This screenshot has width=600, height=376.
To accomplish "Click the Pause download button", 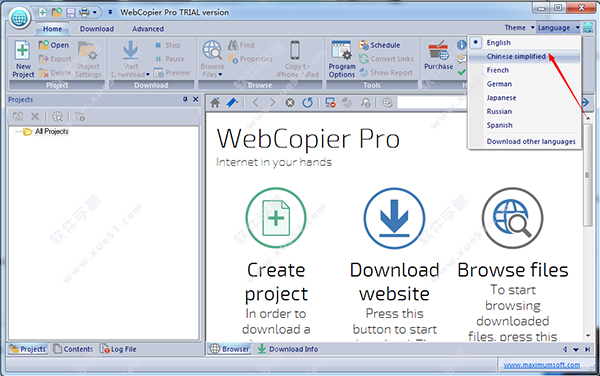I will [170, 59].
